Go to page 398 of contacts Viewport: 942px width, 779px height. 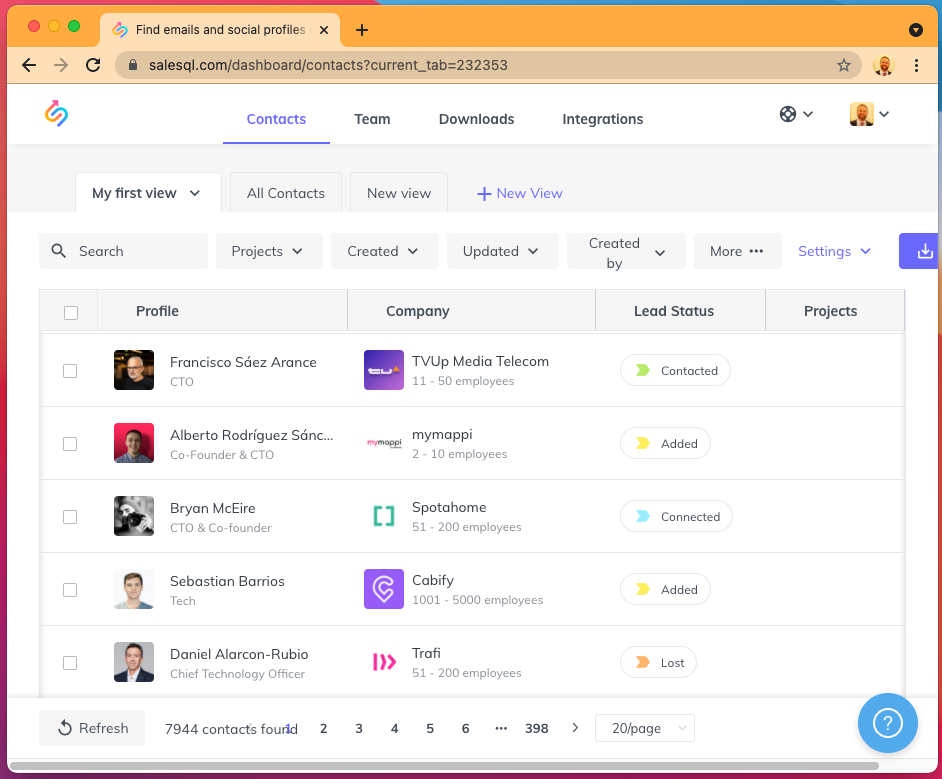(537, 728)
